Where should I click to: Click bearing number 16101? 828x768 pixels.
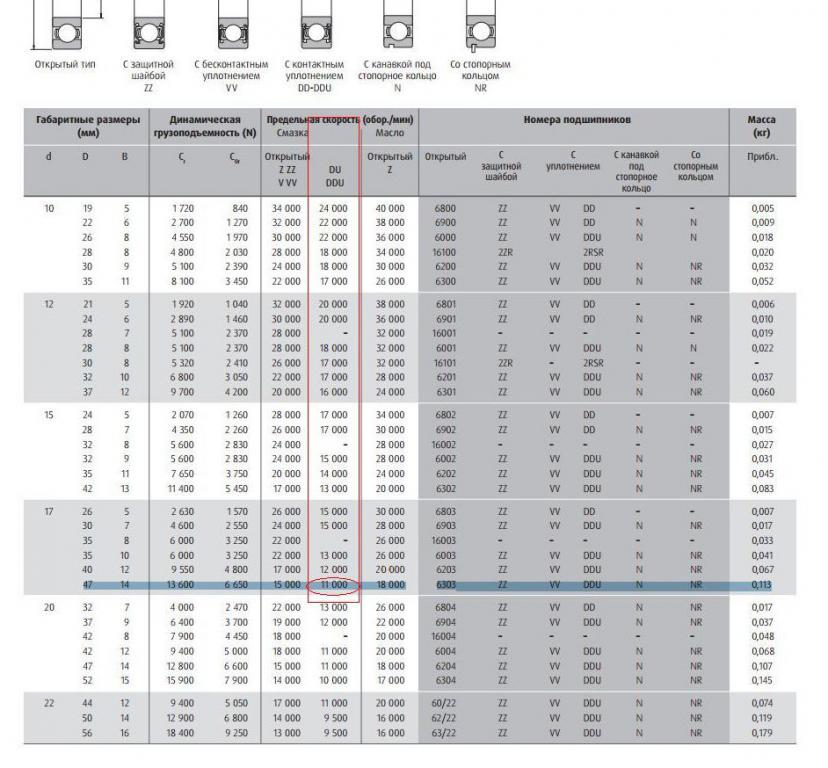(x=444, y=363)
